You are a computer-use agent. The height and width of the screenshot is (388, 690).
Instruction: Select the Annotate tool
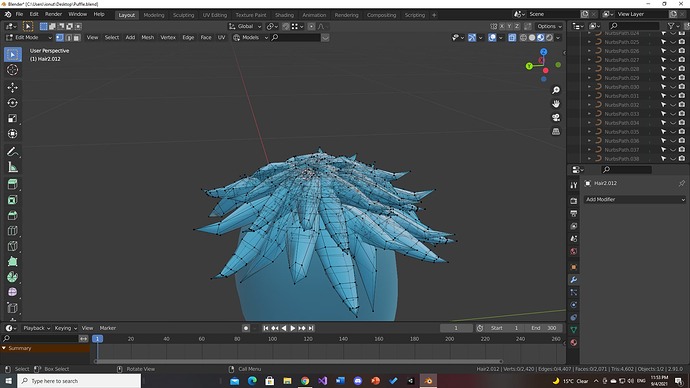point(12,152)
